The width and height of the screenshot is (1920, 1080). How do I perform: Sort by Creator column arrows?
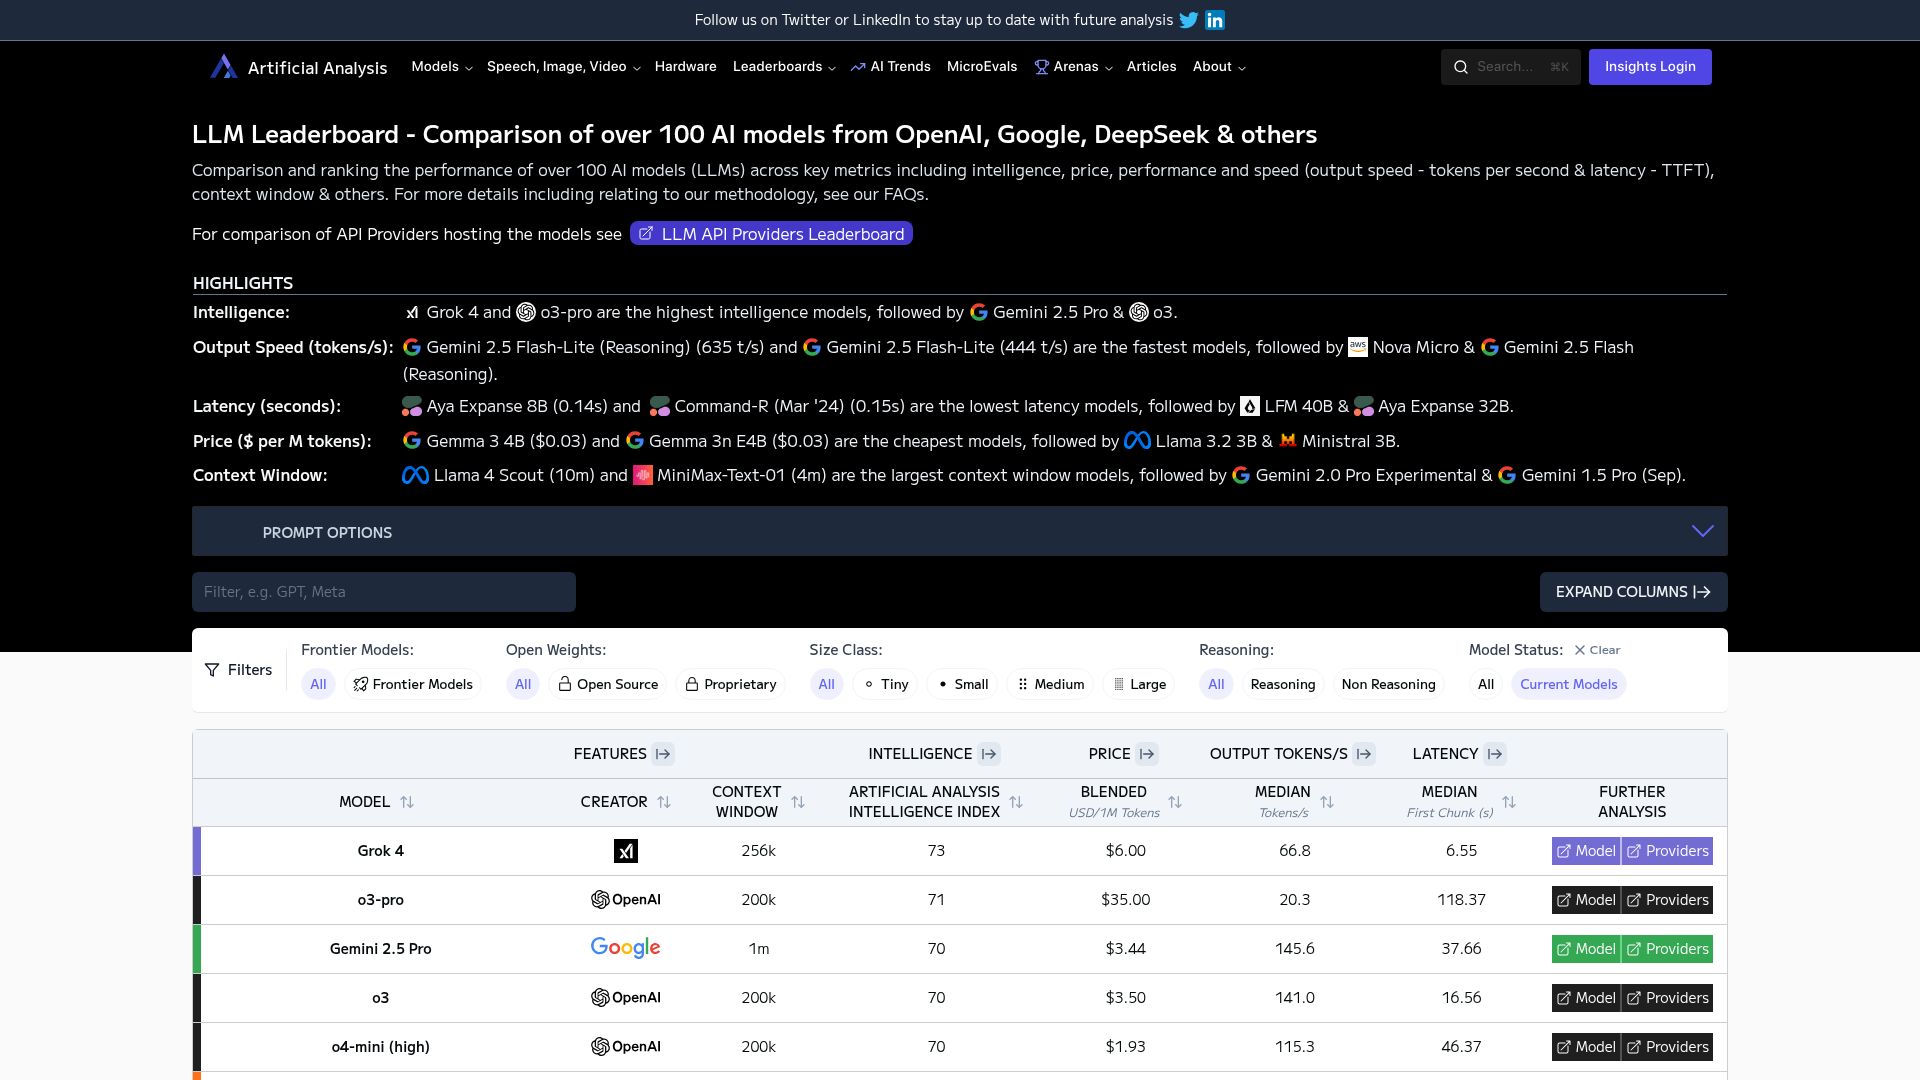point(664,802)
